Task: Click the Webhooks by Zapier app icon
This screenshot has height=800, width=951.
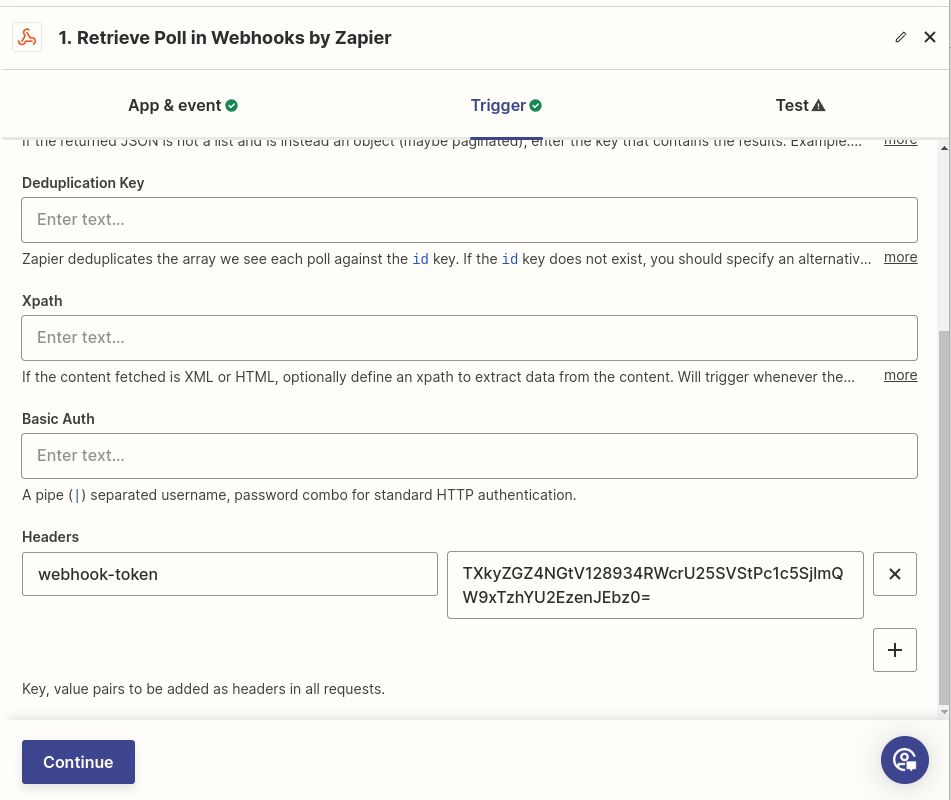Action: [27, 38]
